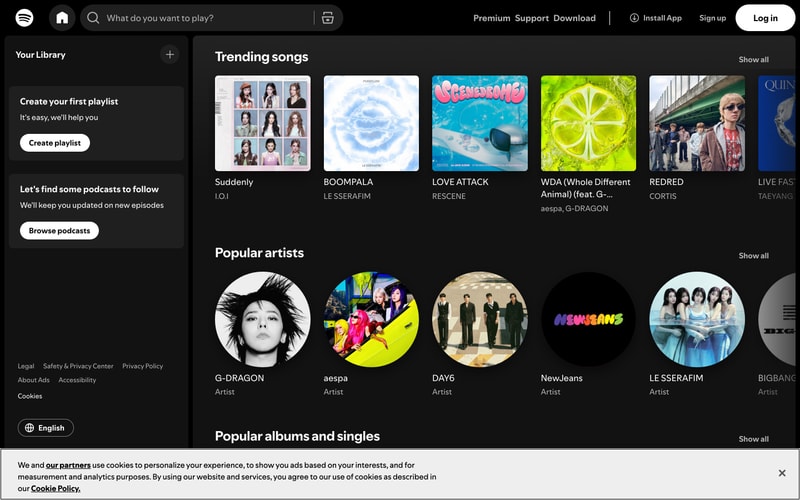The image size is (800, 500).
Task: Click 'aespa, G-DRAGON' artist text
Action: pos(574,208)
